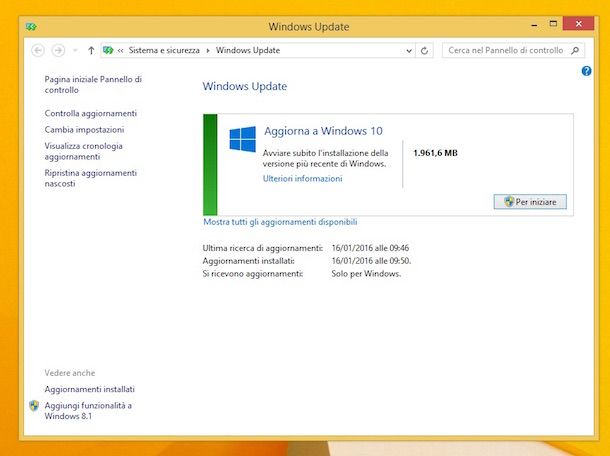The height and width of the screenshot is (456, 610).
Task: Click the Solo per Windows text
Action: point(366,274)
